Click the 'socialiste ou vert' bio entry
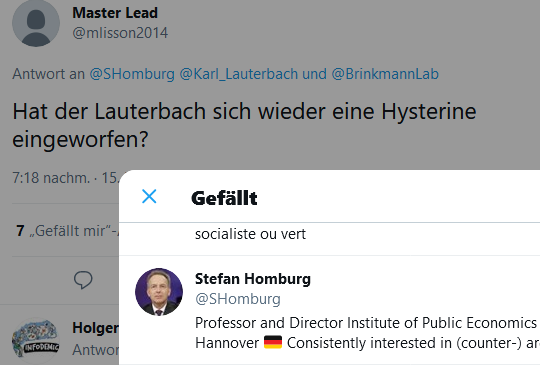The image size is (540, 365). tap(250, 234)
